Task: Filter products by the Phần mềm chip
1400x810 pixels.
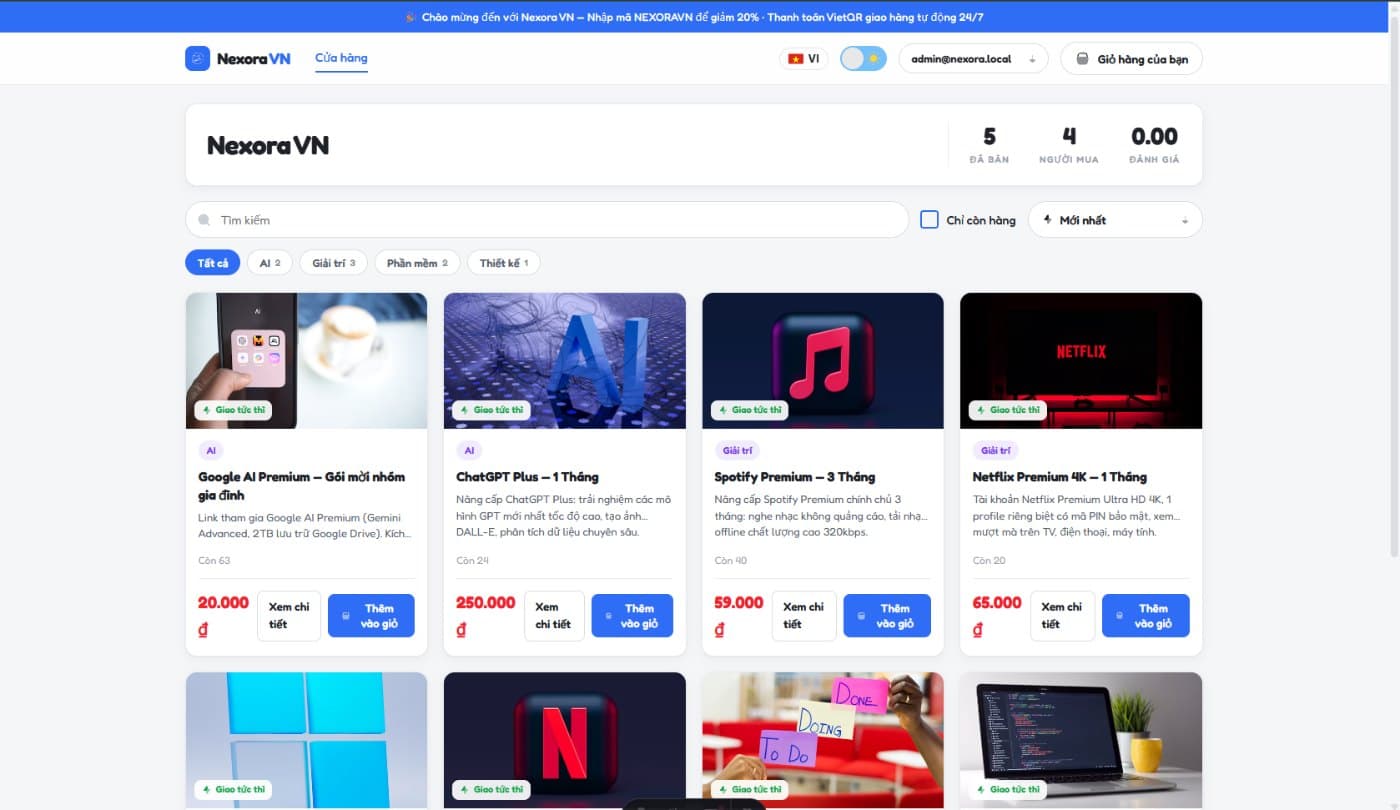Action: click(x=418, y=263)
